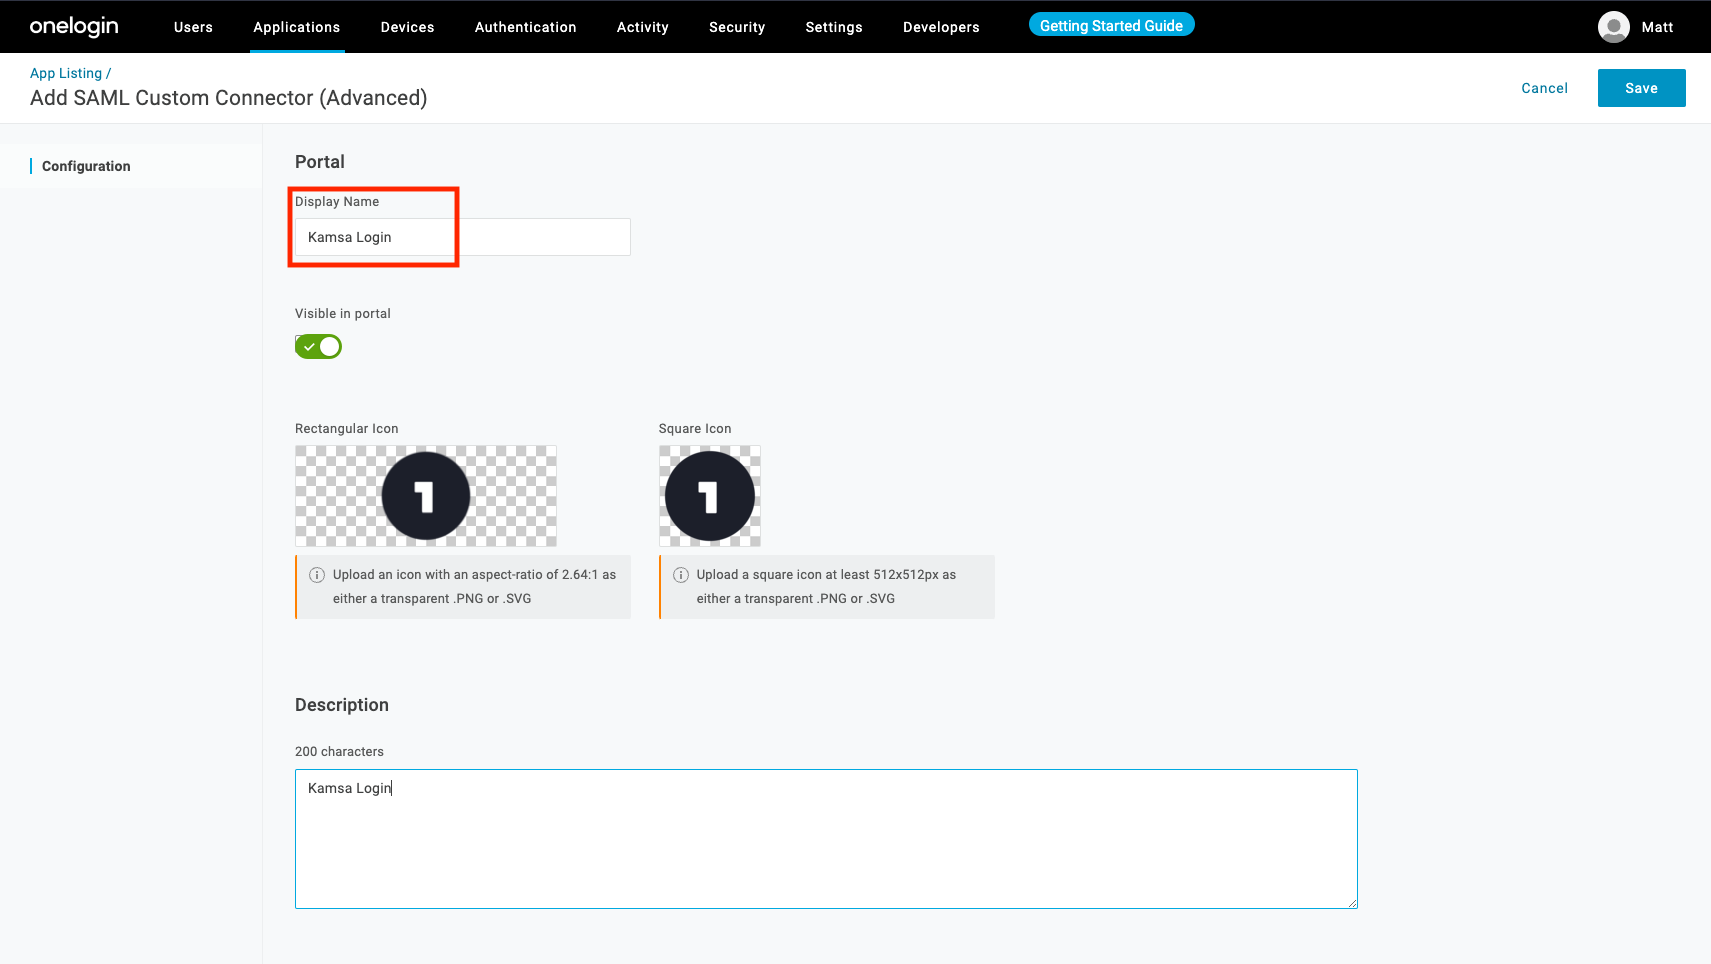Click the 'Rectangular Icon' label
Viewport: 1711px width, 964px height.
[347, 428]
